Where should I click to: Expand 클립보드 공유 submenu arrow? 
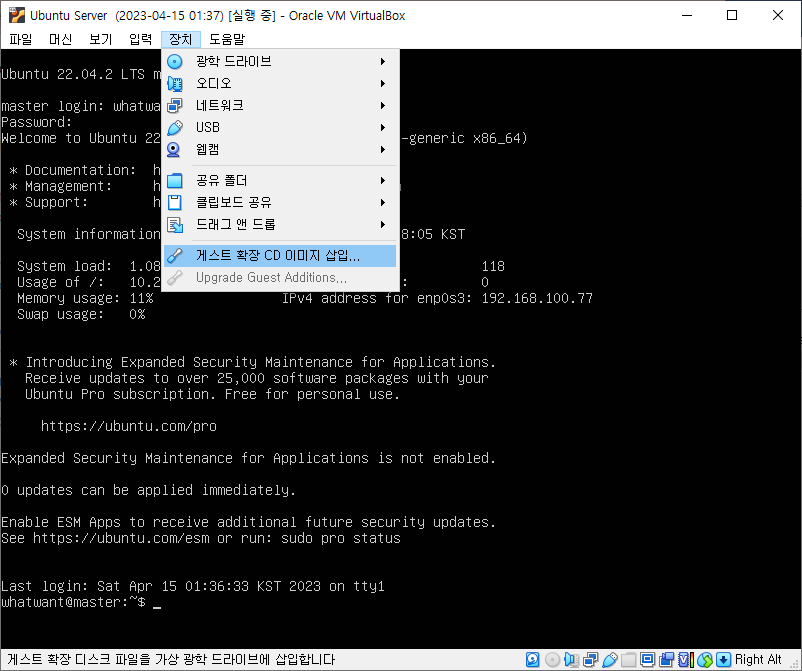(383, 203)
